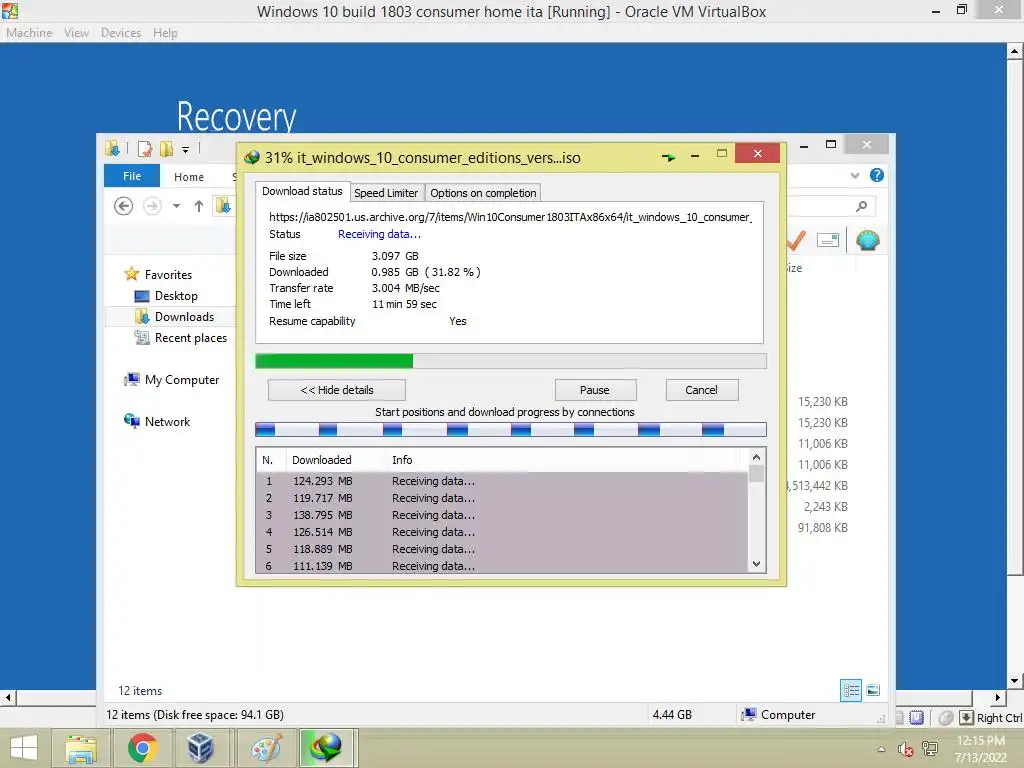This screenshot has height=768, width=1024.
Task: Select Downloads in navigation pane
Action: (184, 317)
